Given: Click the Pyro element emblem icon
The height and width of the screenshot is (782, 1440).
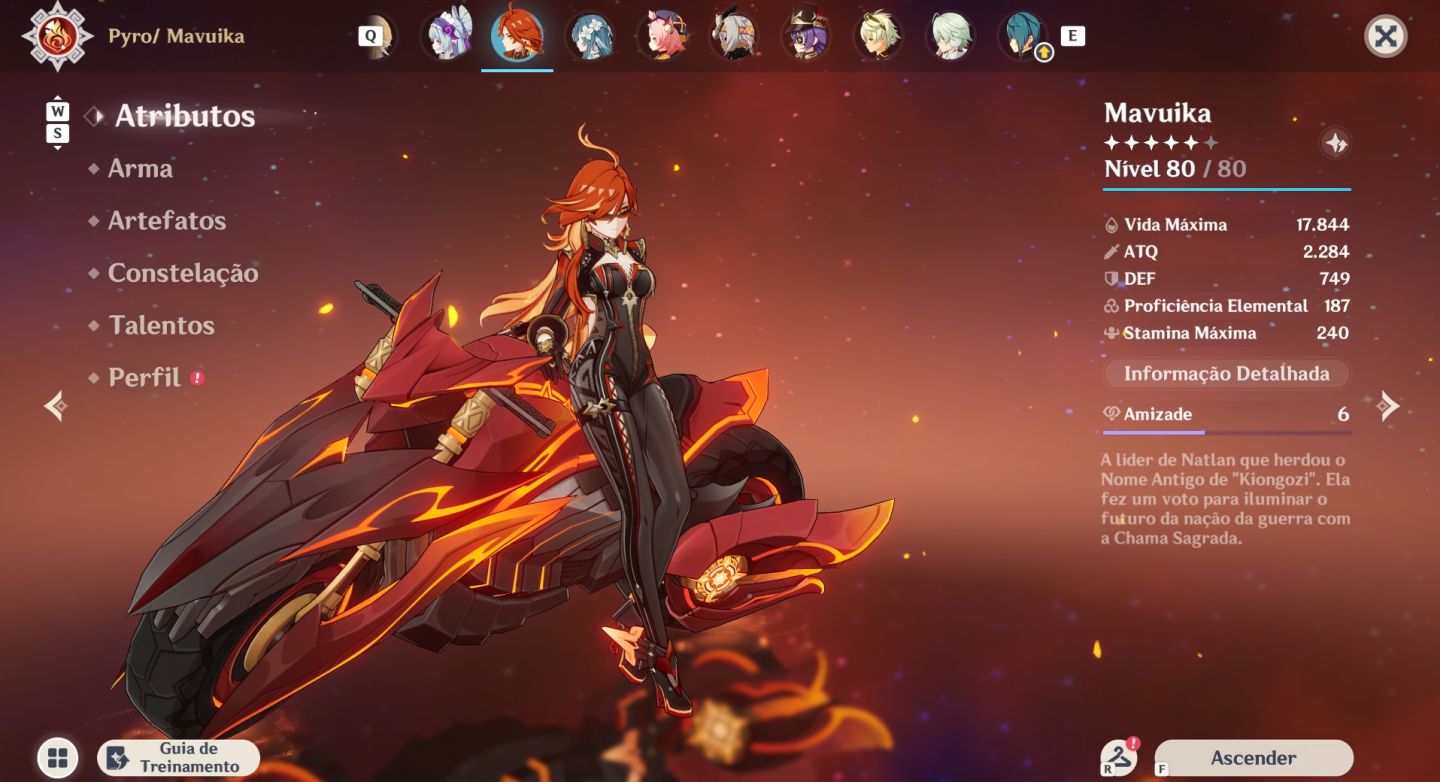Looking at the screenshot, I should (59, 36).
